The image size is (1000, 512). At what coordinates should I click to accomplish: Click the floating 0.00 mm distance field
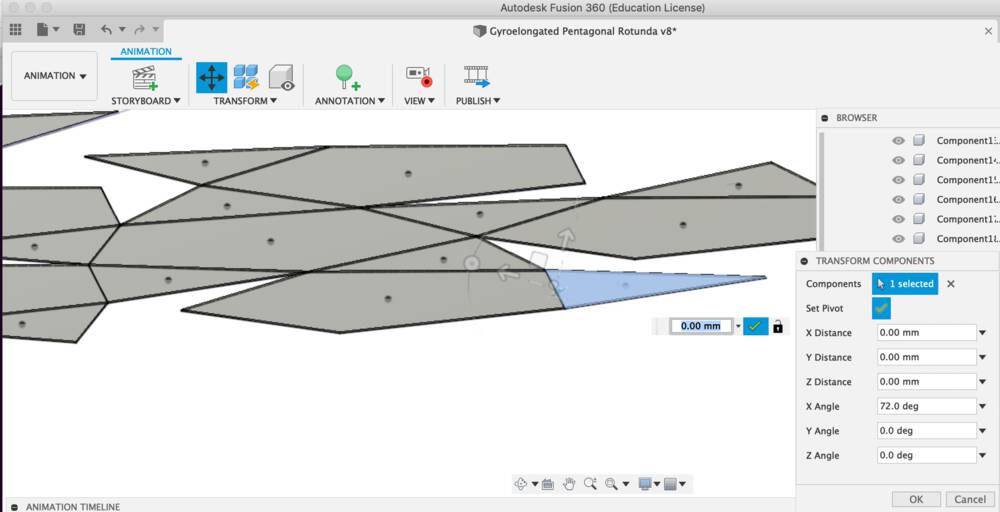(x=701, y=326)
